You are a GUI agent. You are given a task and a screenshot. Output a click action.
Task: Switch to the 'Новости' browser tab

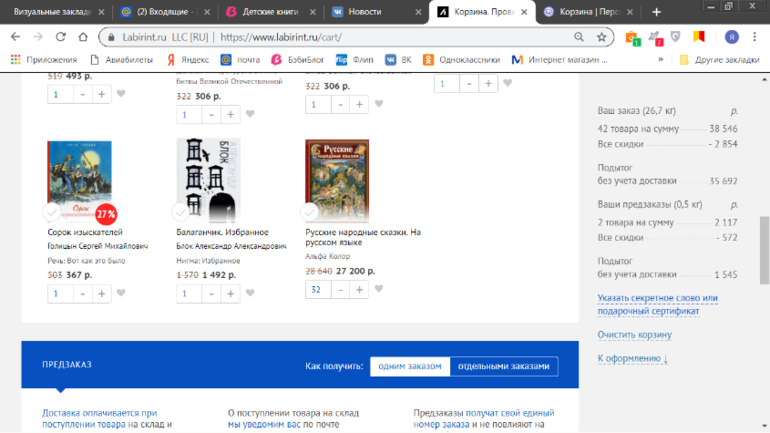pos(375,12)
